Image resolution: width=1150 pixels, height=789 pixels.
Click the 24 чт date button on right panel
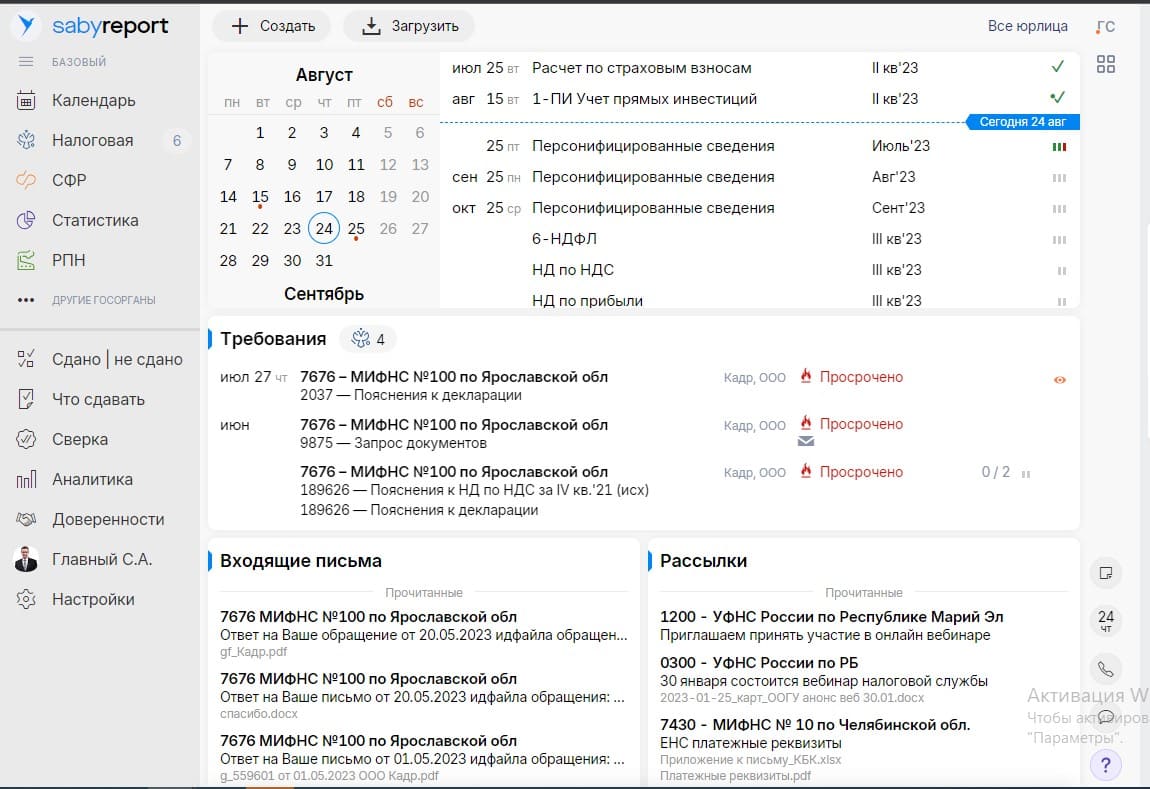pyautogui.click(x=1105, y=620)
